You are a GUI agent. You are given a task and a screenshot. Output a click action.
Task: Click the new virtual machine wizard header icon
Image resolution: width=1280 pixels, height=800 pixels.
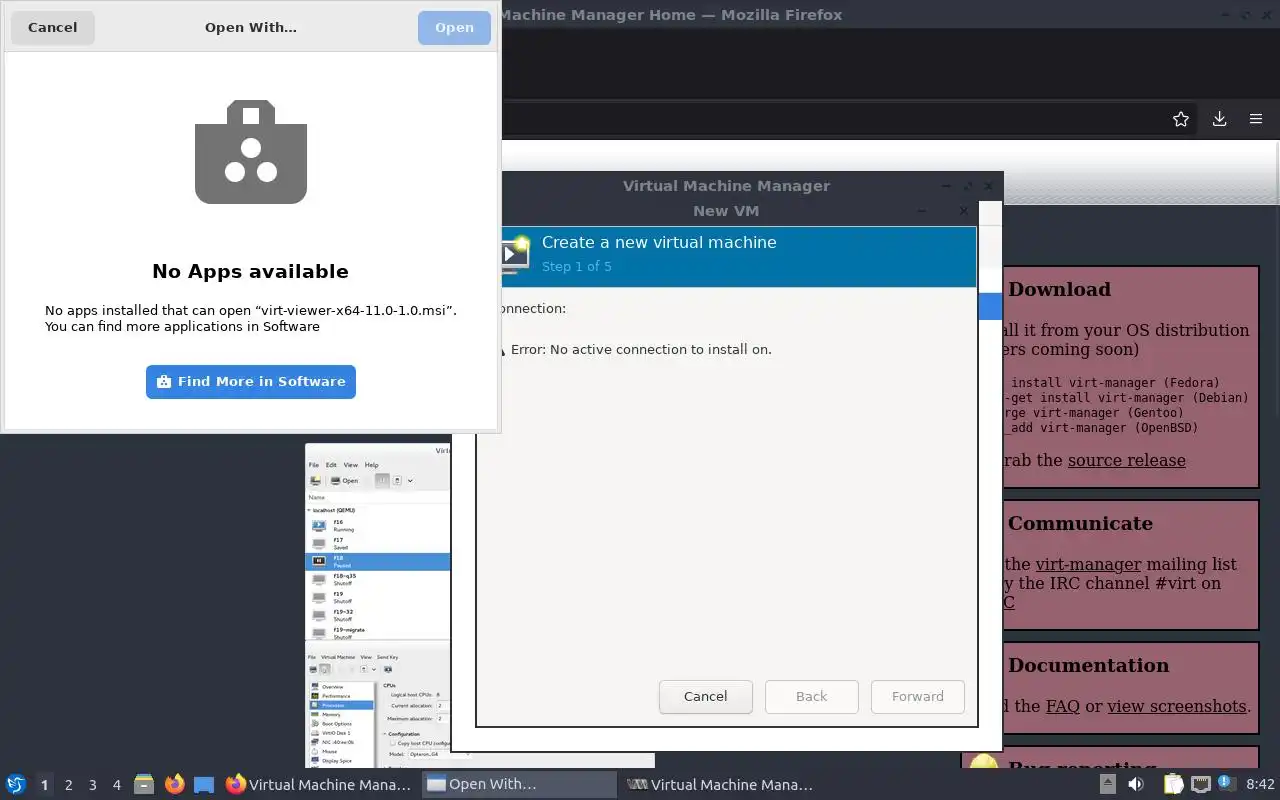pos(514,254)
